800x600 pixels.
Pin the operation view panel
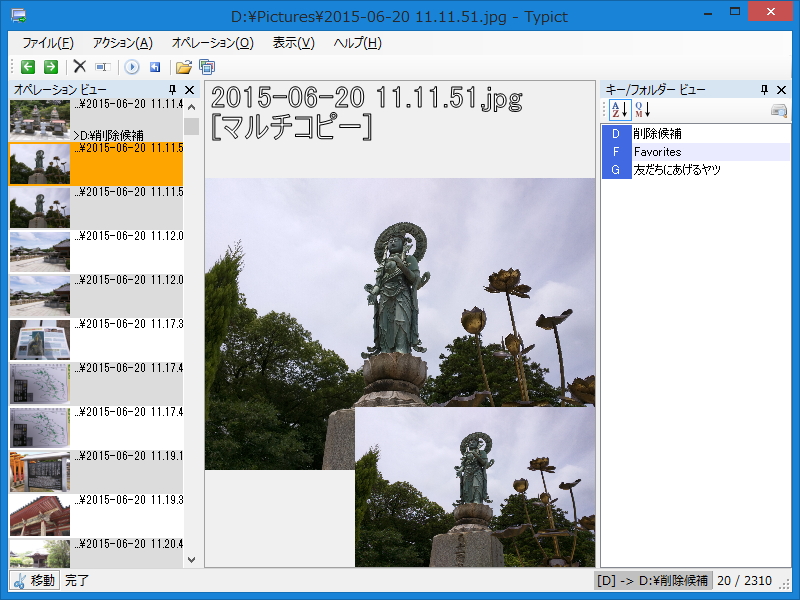pyautogui.click(x=172, y=90)
